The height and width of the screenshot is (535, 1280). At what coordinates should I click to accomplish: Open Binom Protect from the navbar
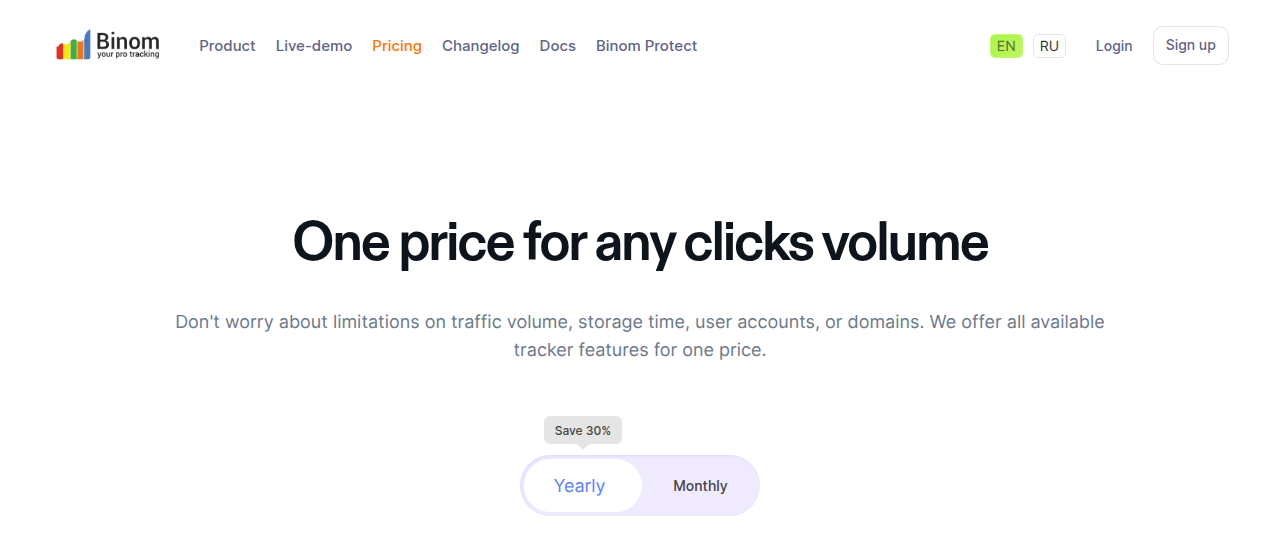[647, 46]
